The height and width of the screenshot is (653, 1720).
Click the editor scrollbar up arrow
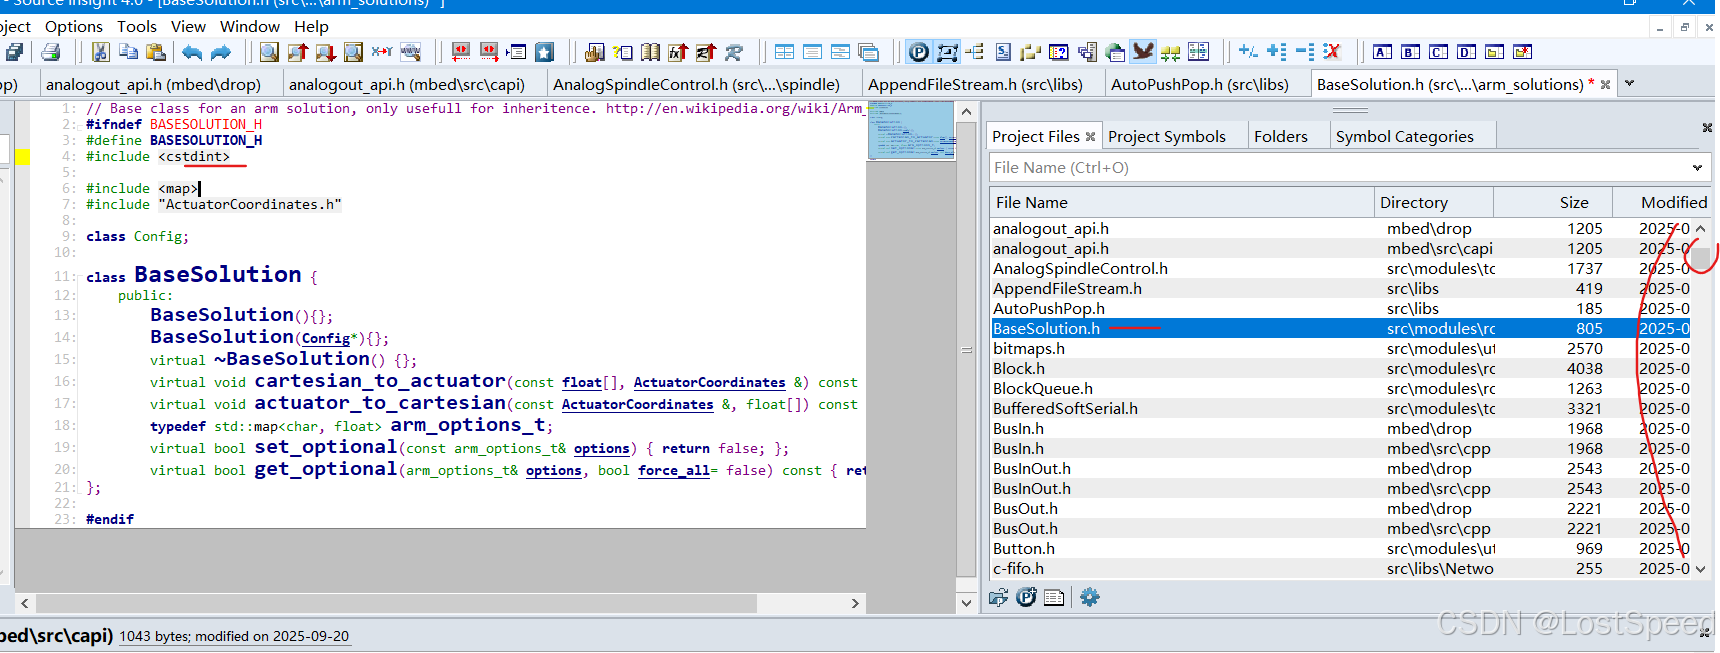point(966,112)
